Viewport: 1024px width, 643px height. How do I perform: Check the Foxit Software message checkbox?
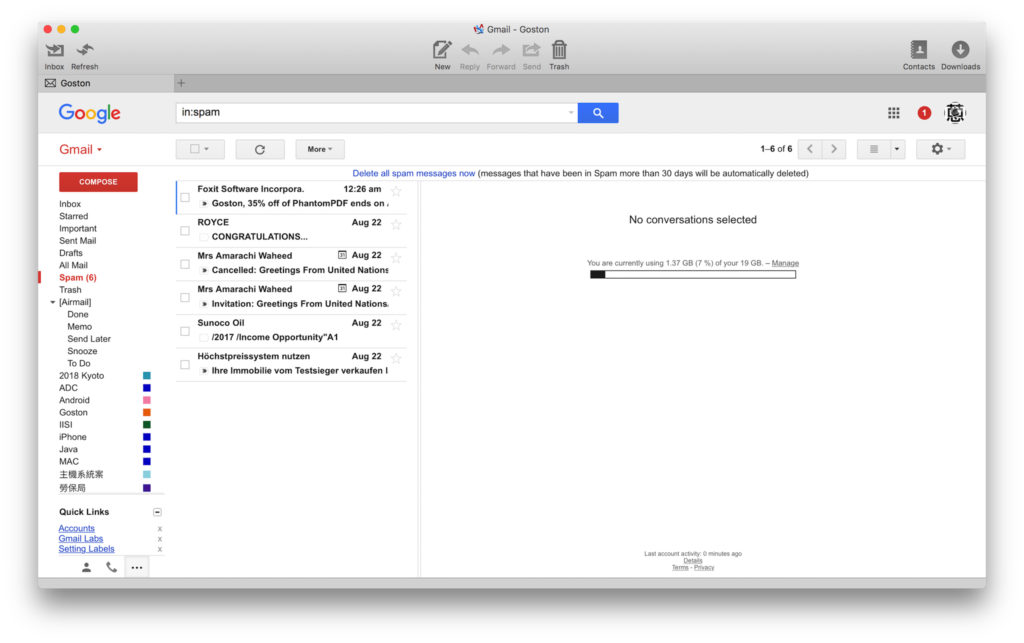[x=185, y=197]
